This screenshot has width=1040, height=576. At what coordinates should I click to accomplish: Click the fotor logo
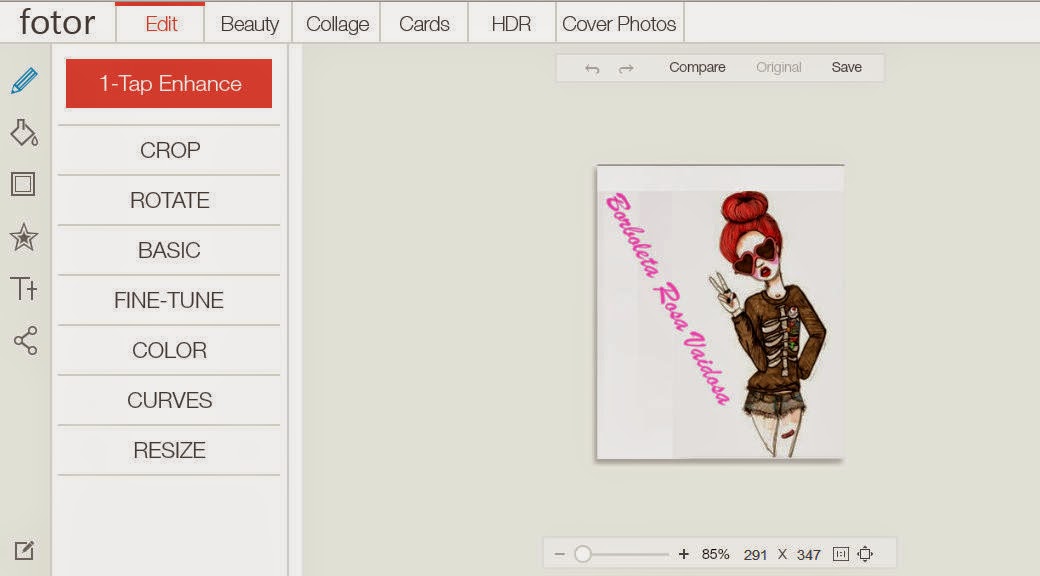[58, 22]
